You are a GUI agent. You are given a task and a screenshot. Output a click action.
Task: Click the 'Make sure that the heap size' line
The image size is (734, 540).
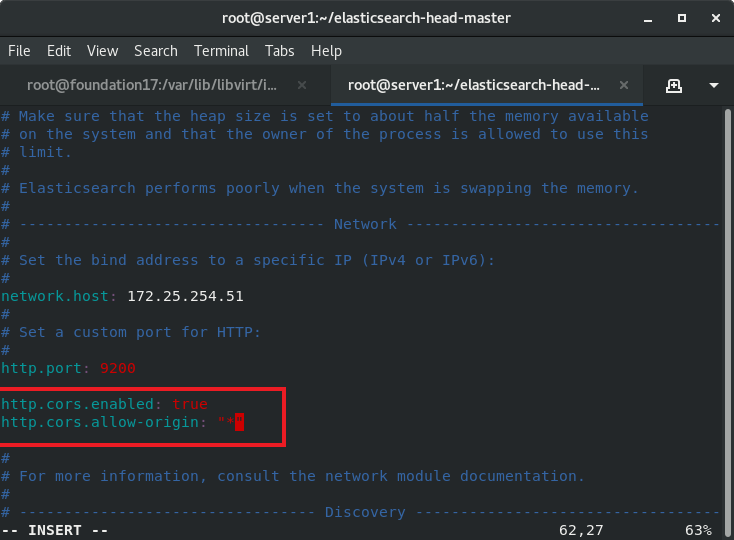point(325,116)
